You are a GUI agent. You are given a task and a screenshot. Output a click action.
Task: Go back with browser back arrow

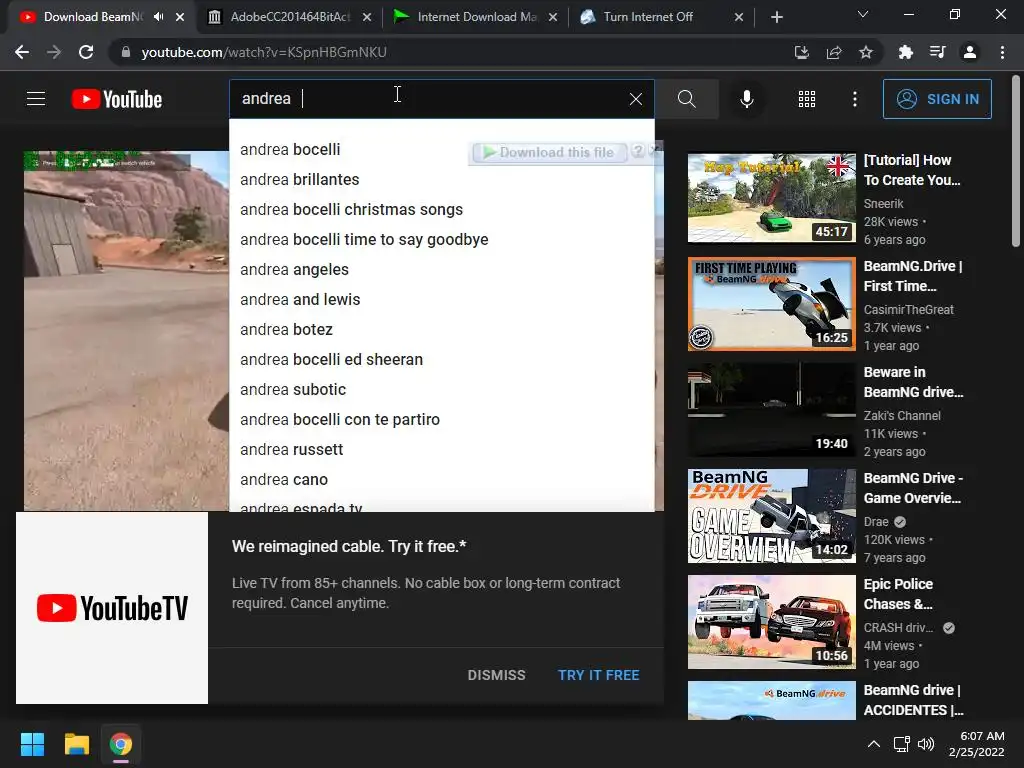22,52
